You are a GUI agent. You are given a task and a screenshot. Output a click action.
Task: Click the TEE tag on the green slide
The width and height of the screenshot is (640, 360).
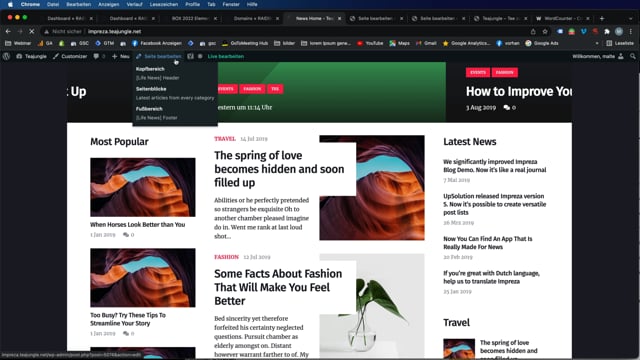pos(275,89)
